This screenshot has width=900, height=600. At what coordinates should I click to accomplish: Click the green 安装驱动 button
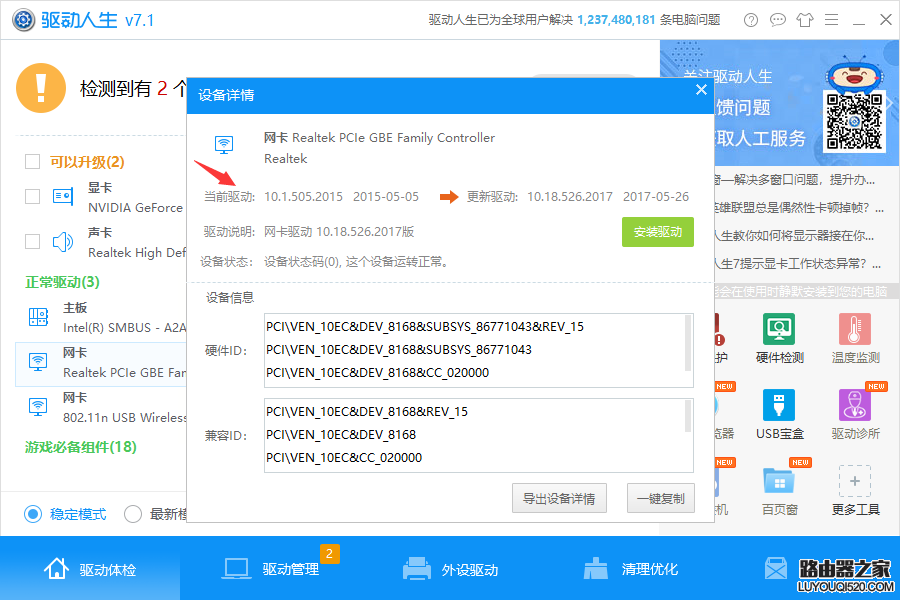pyautogui.click(x=658, y=232)
